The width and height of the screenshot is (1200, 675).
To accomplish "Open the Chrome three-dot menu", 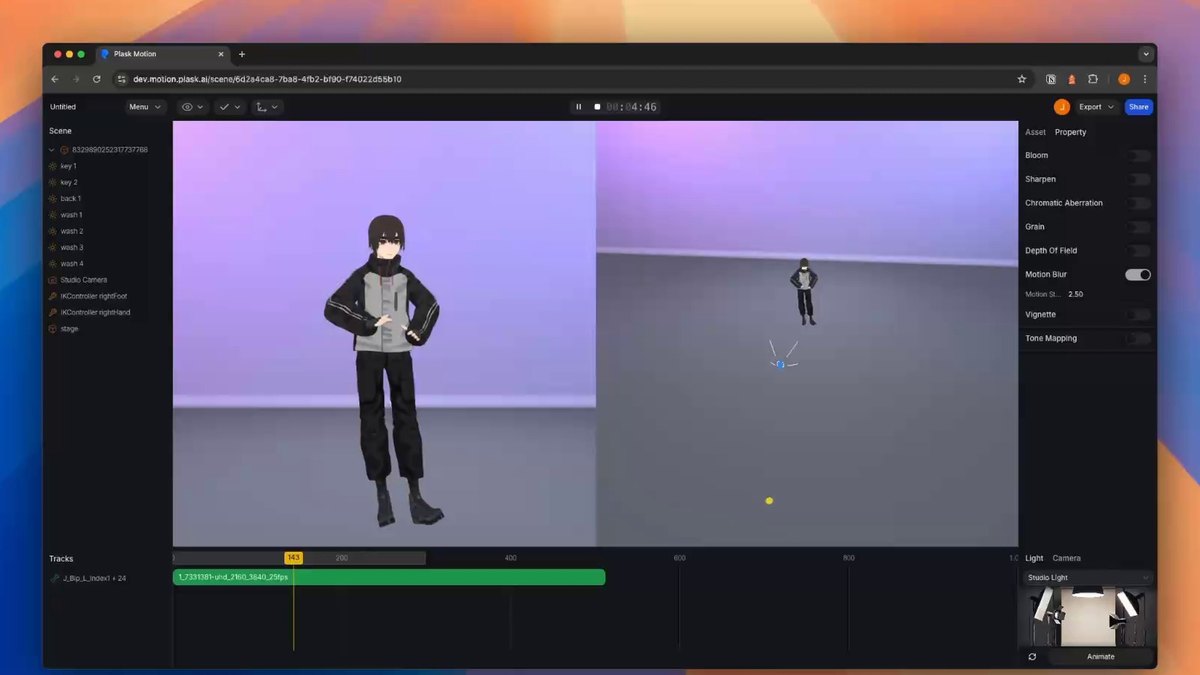I will coord(1145,79).
